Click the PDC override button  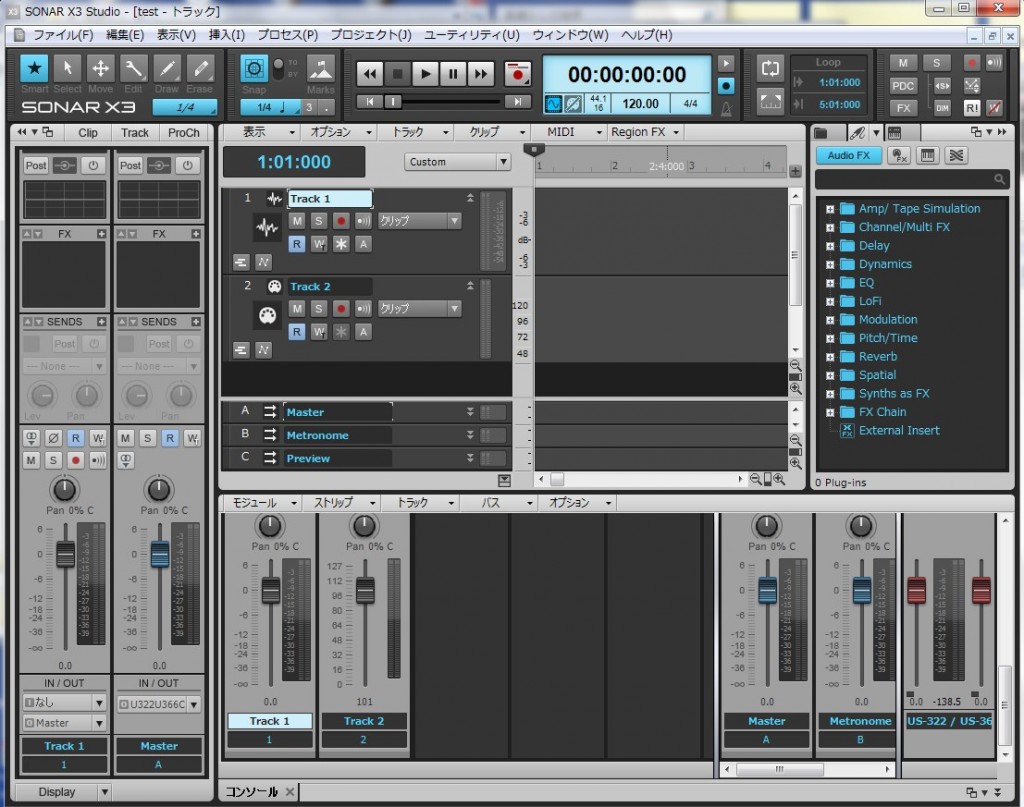903,86
